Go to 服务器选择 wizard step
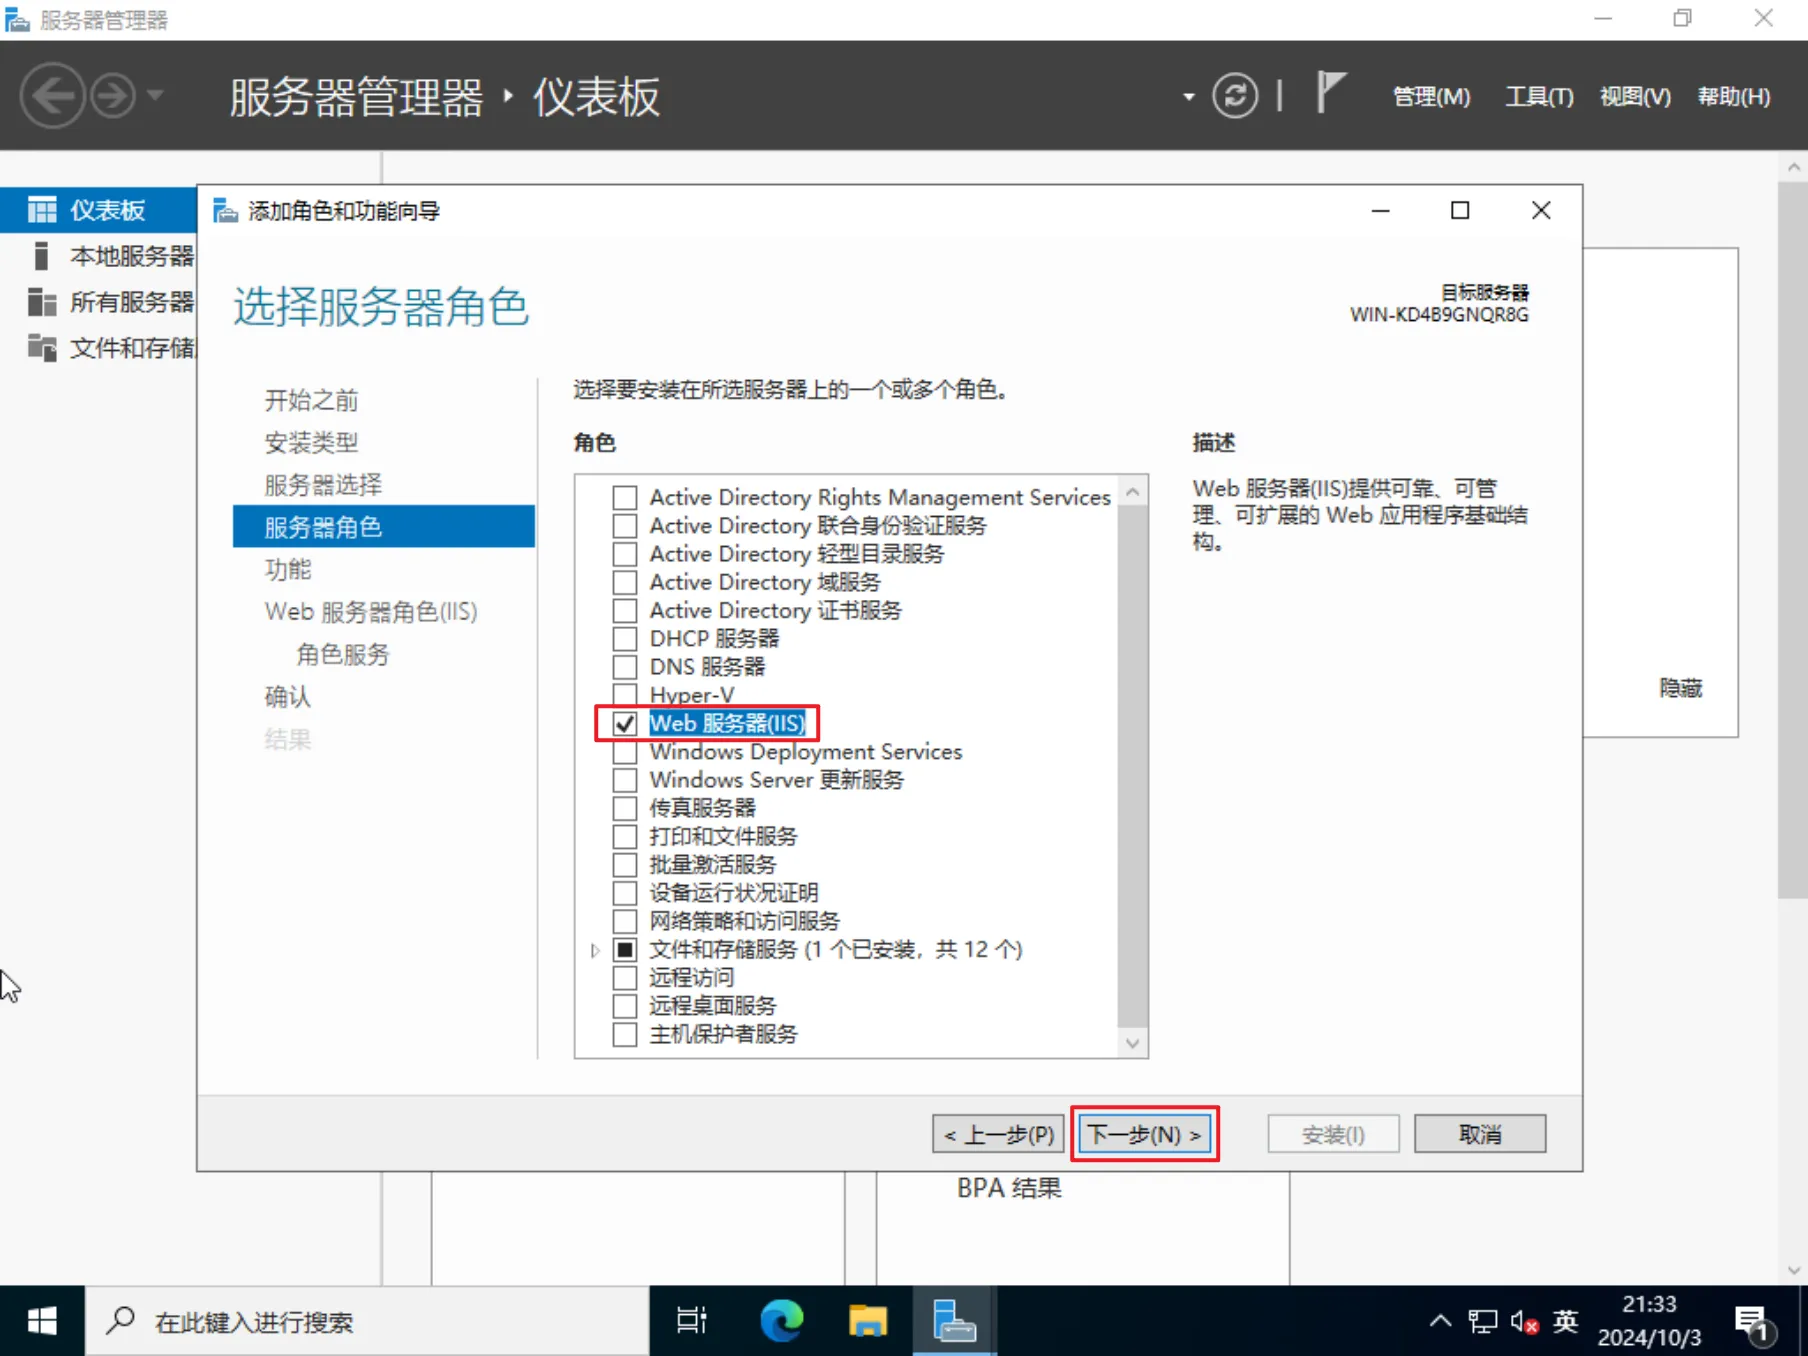This screenshot has height=1356, width=1808. pos(323,485)
